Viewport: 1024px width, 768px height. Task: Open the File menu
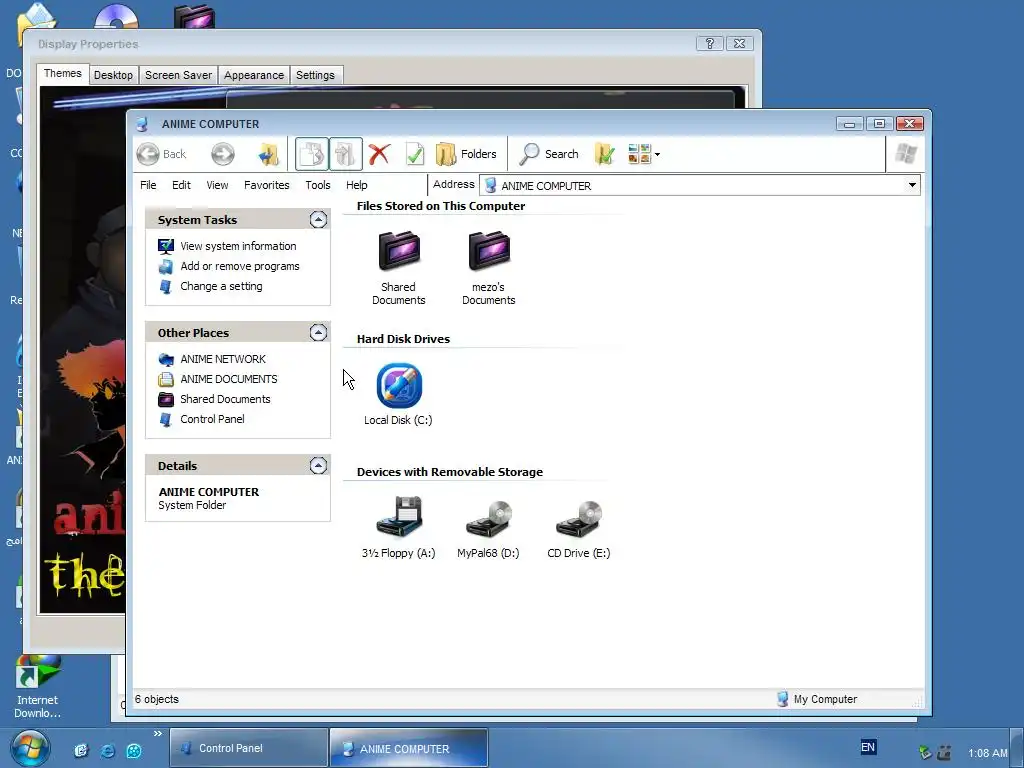[148, 185]
